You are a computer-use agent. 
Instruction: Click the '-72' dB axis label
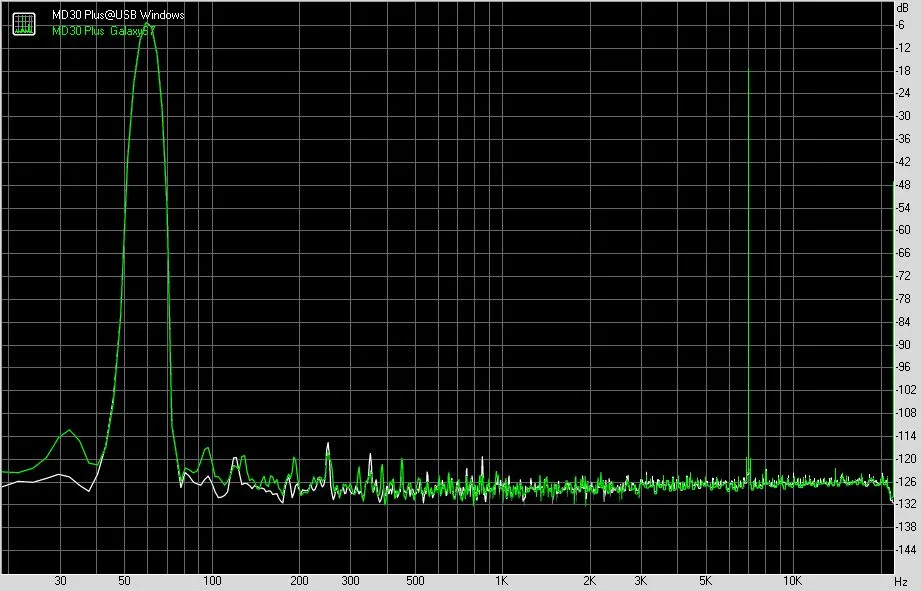point(903,276)
